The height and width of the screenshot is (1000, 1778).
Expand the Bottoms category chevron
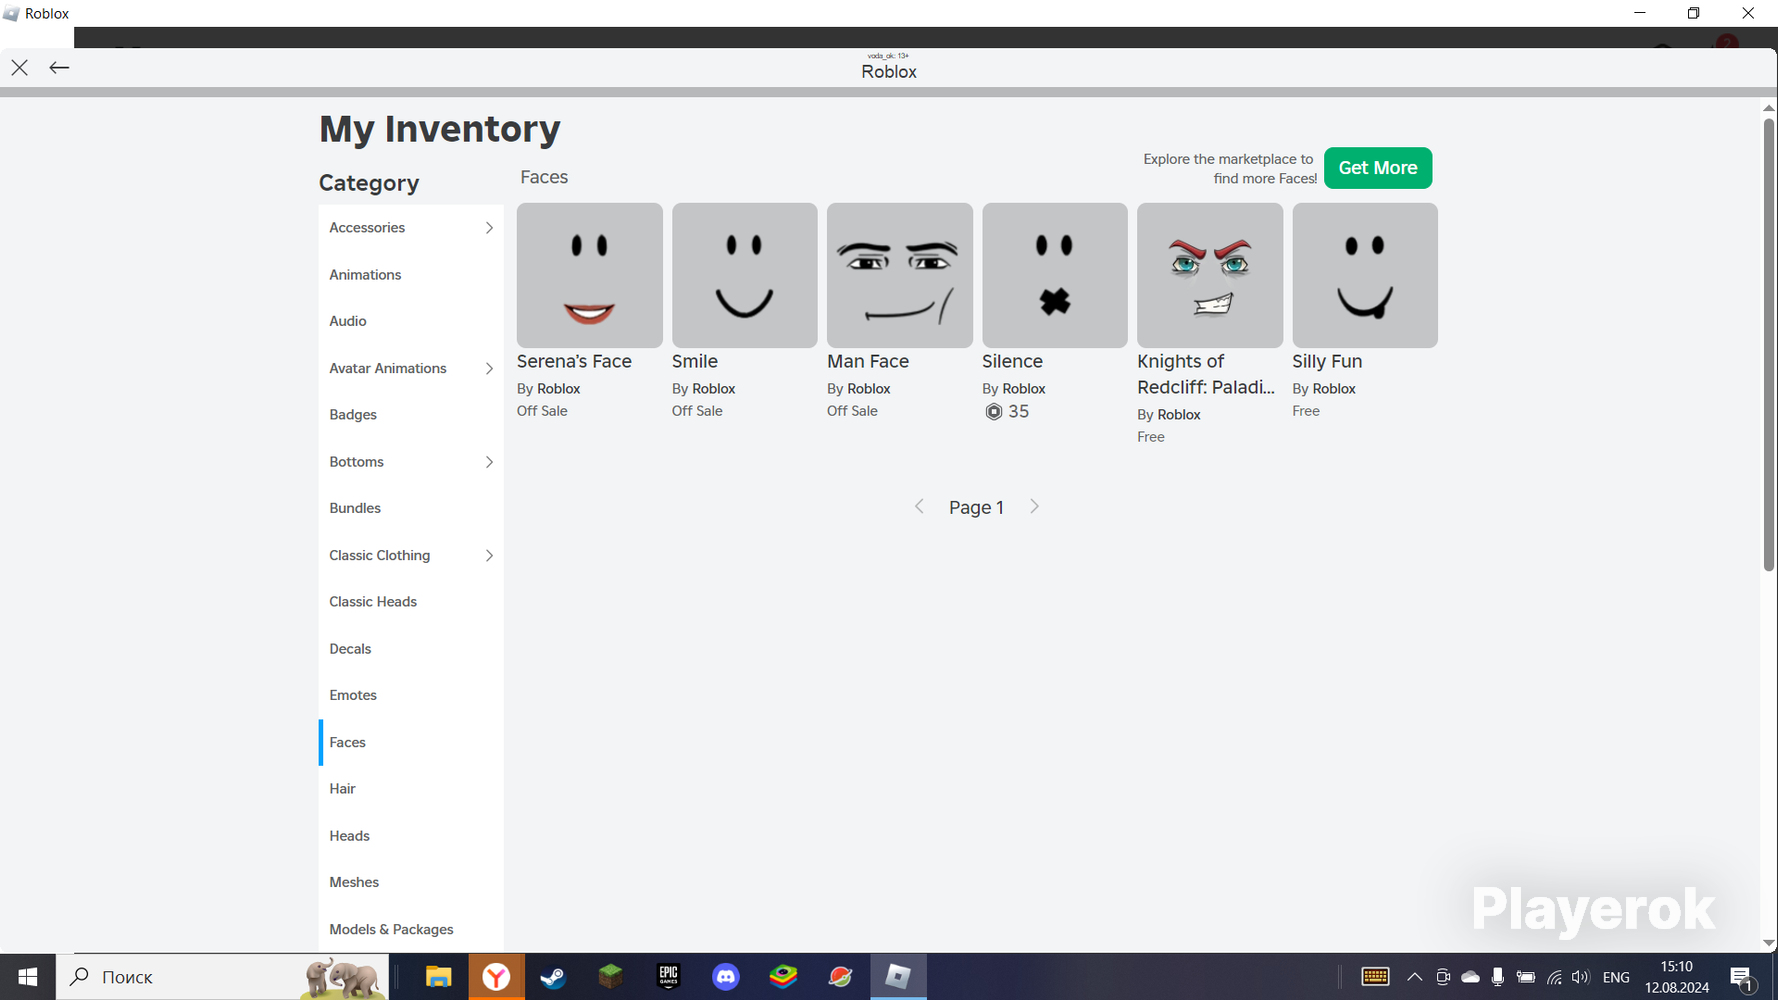[489, 462]
